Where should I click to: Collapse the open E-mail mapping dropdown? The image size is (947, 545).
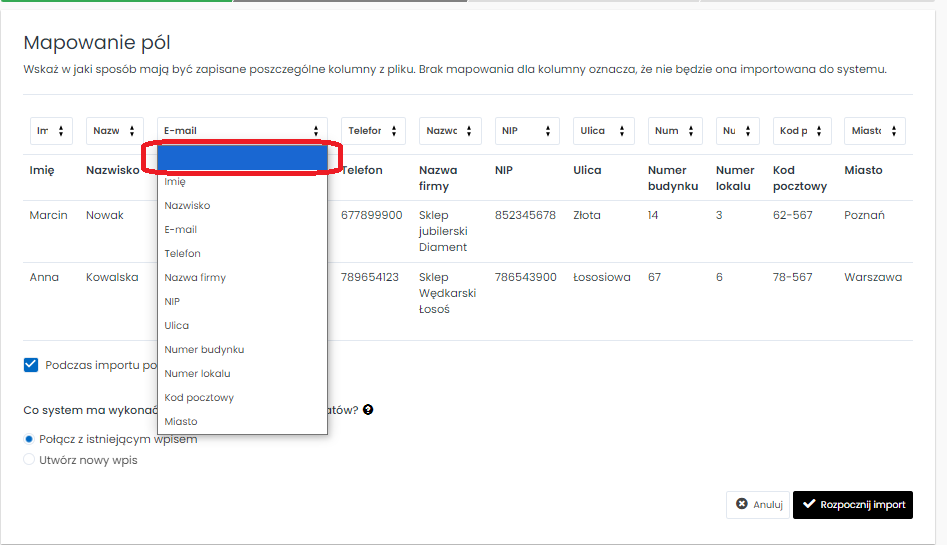242,131
